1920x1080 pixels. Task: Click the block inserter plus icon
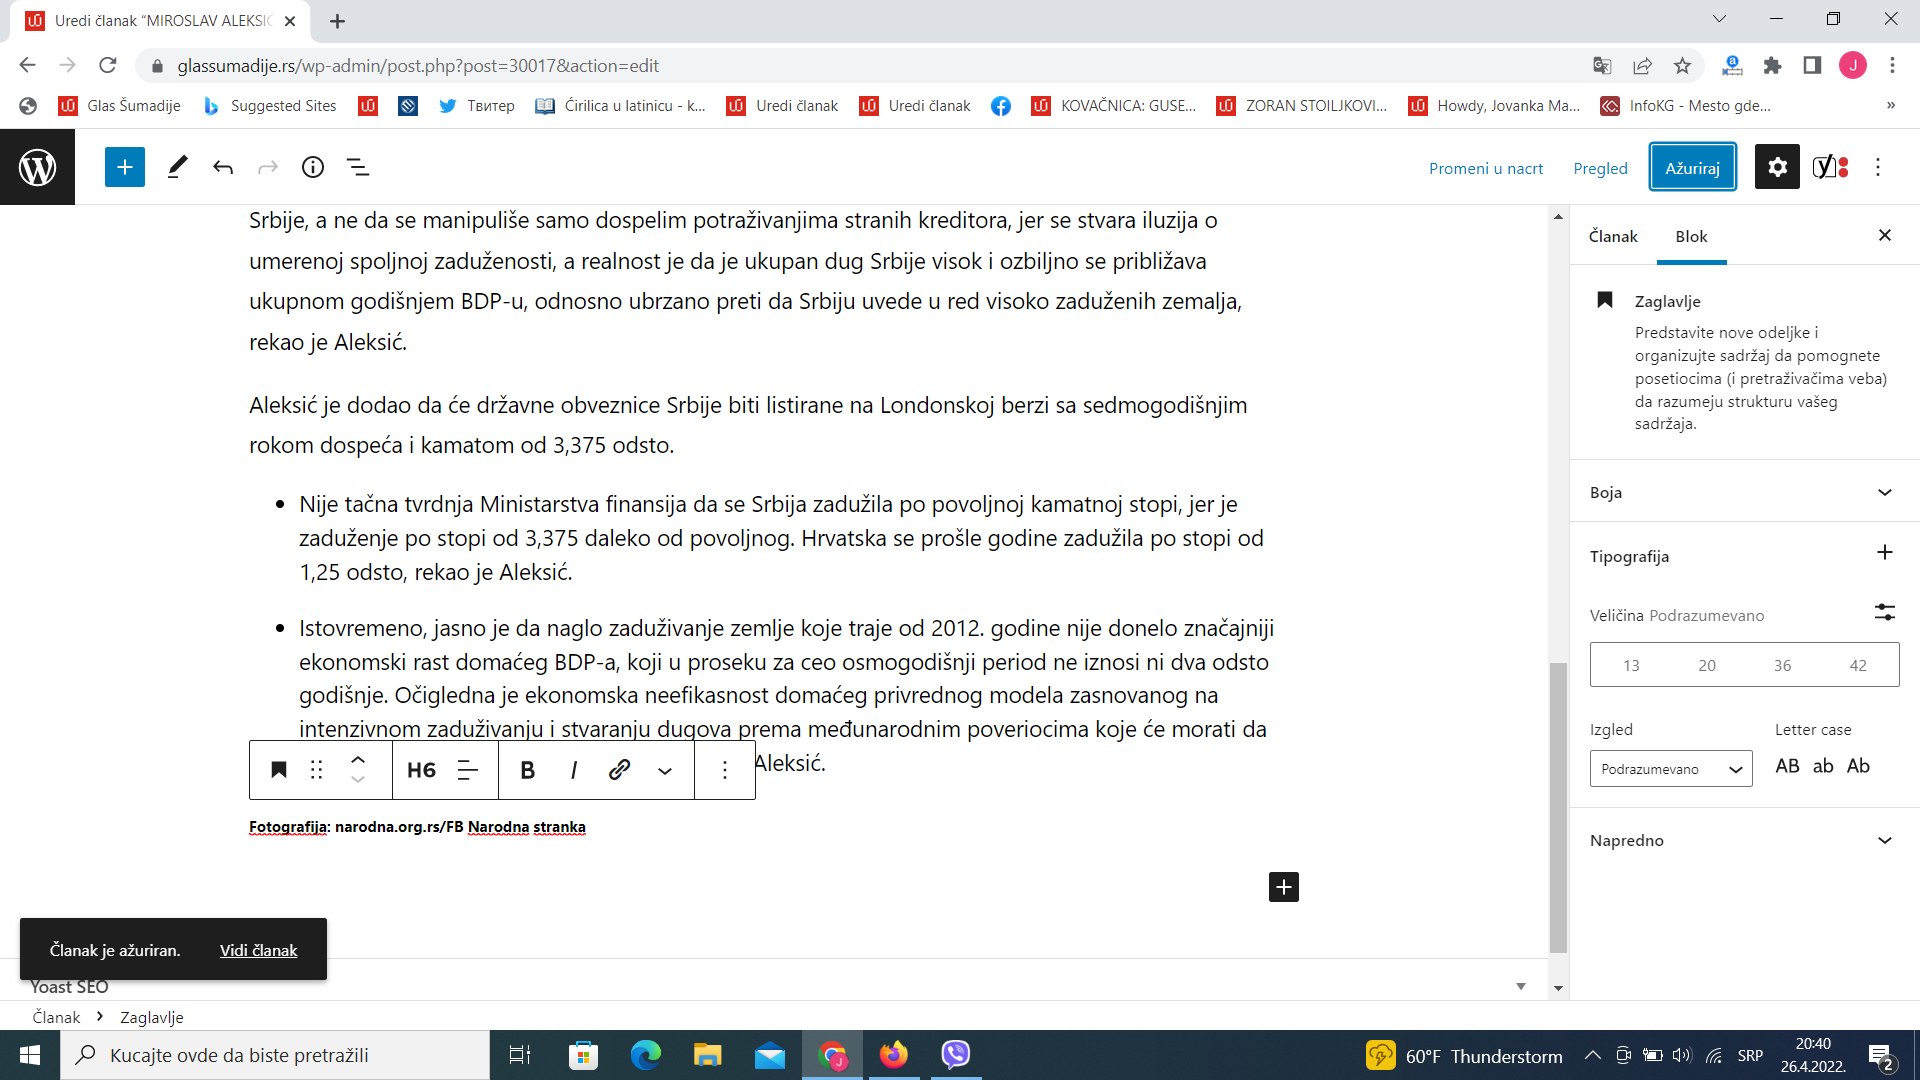[125, 167]
